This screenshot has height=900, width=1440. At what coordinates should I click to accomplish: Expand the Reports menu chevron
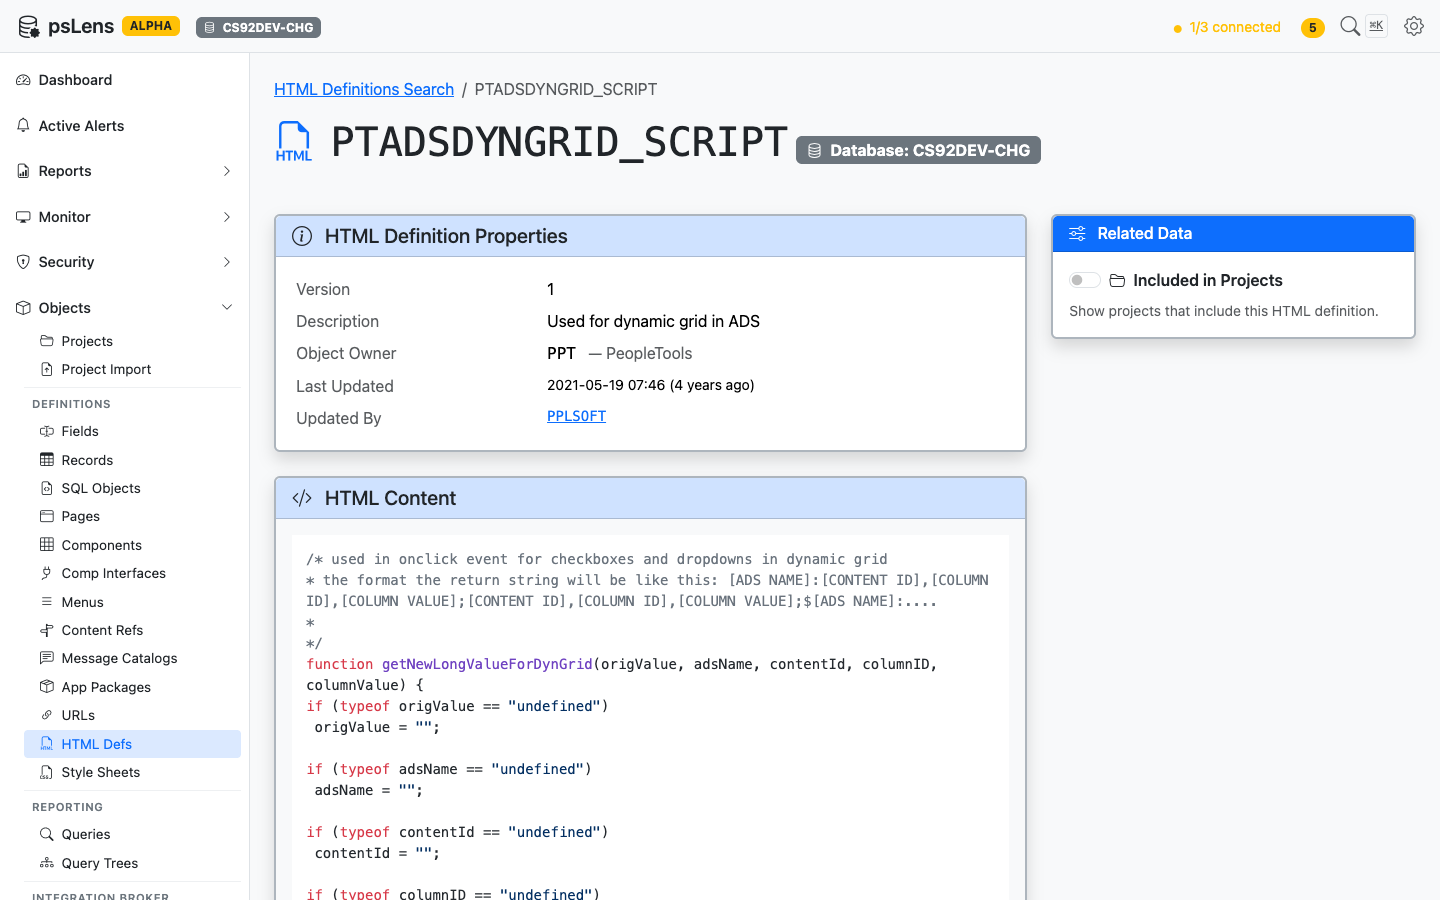point(227,171)
